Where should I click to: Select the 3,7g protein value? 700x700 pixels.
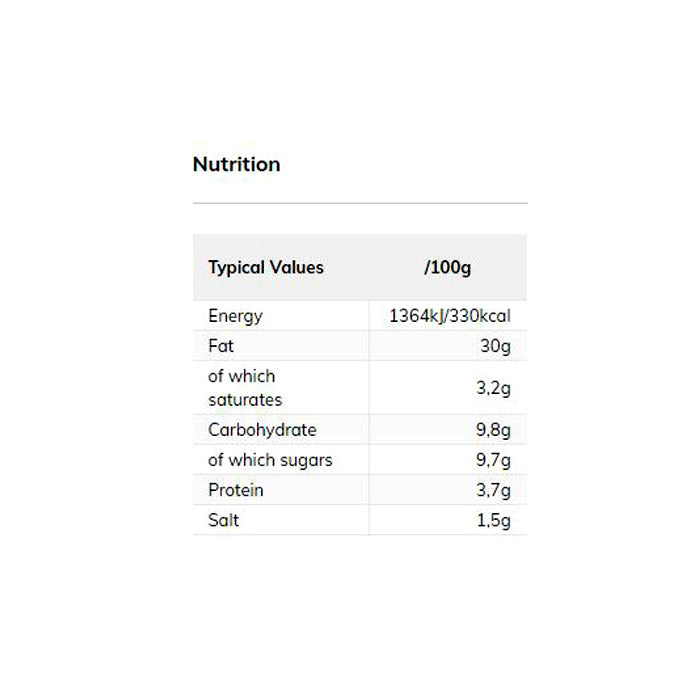[493, 490]
